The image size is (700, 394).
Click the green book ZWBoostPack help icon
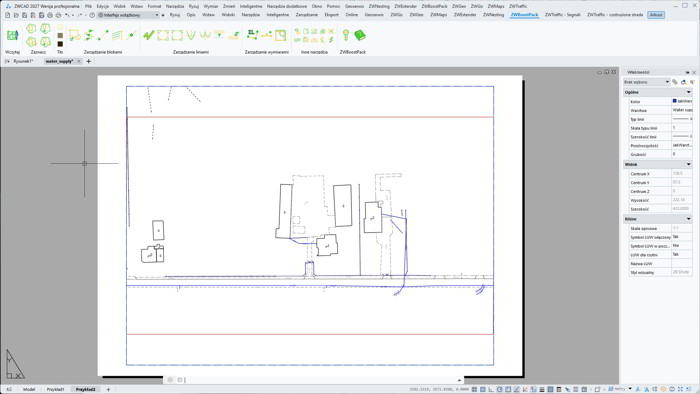(360, 35)
